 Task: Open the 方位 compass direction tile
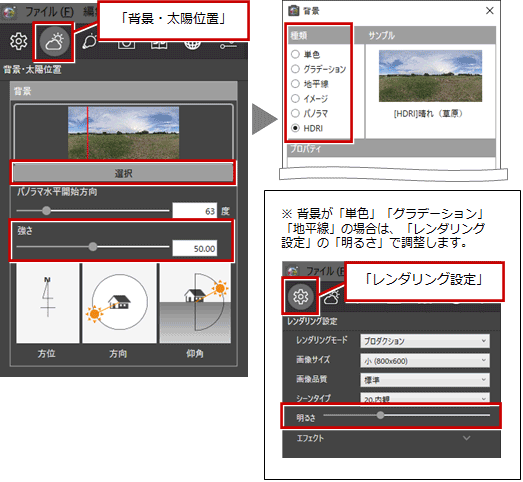[48, 303]
